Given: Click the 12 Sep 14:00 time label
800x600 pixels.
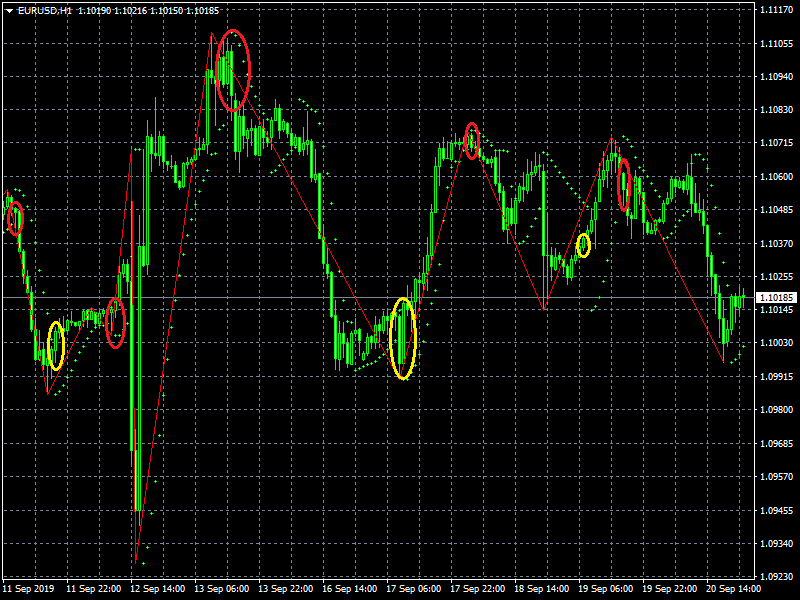Looking at the screenshot, I should point(158,589).
